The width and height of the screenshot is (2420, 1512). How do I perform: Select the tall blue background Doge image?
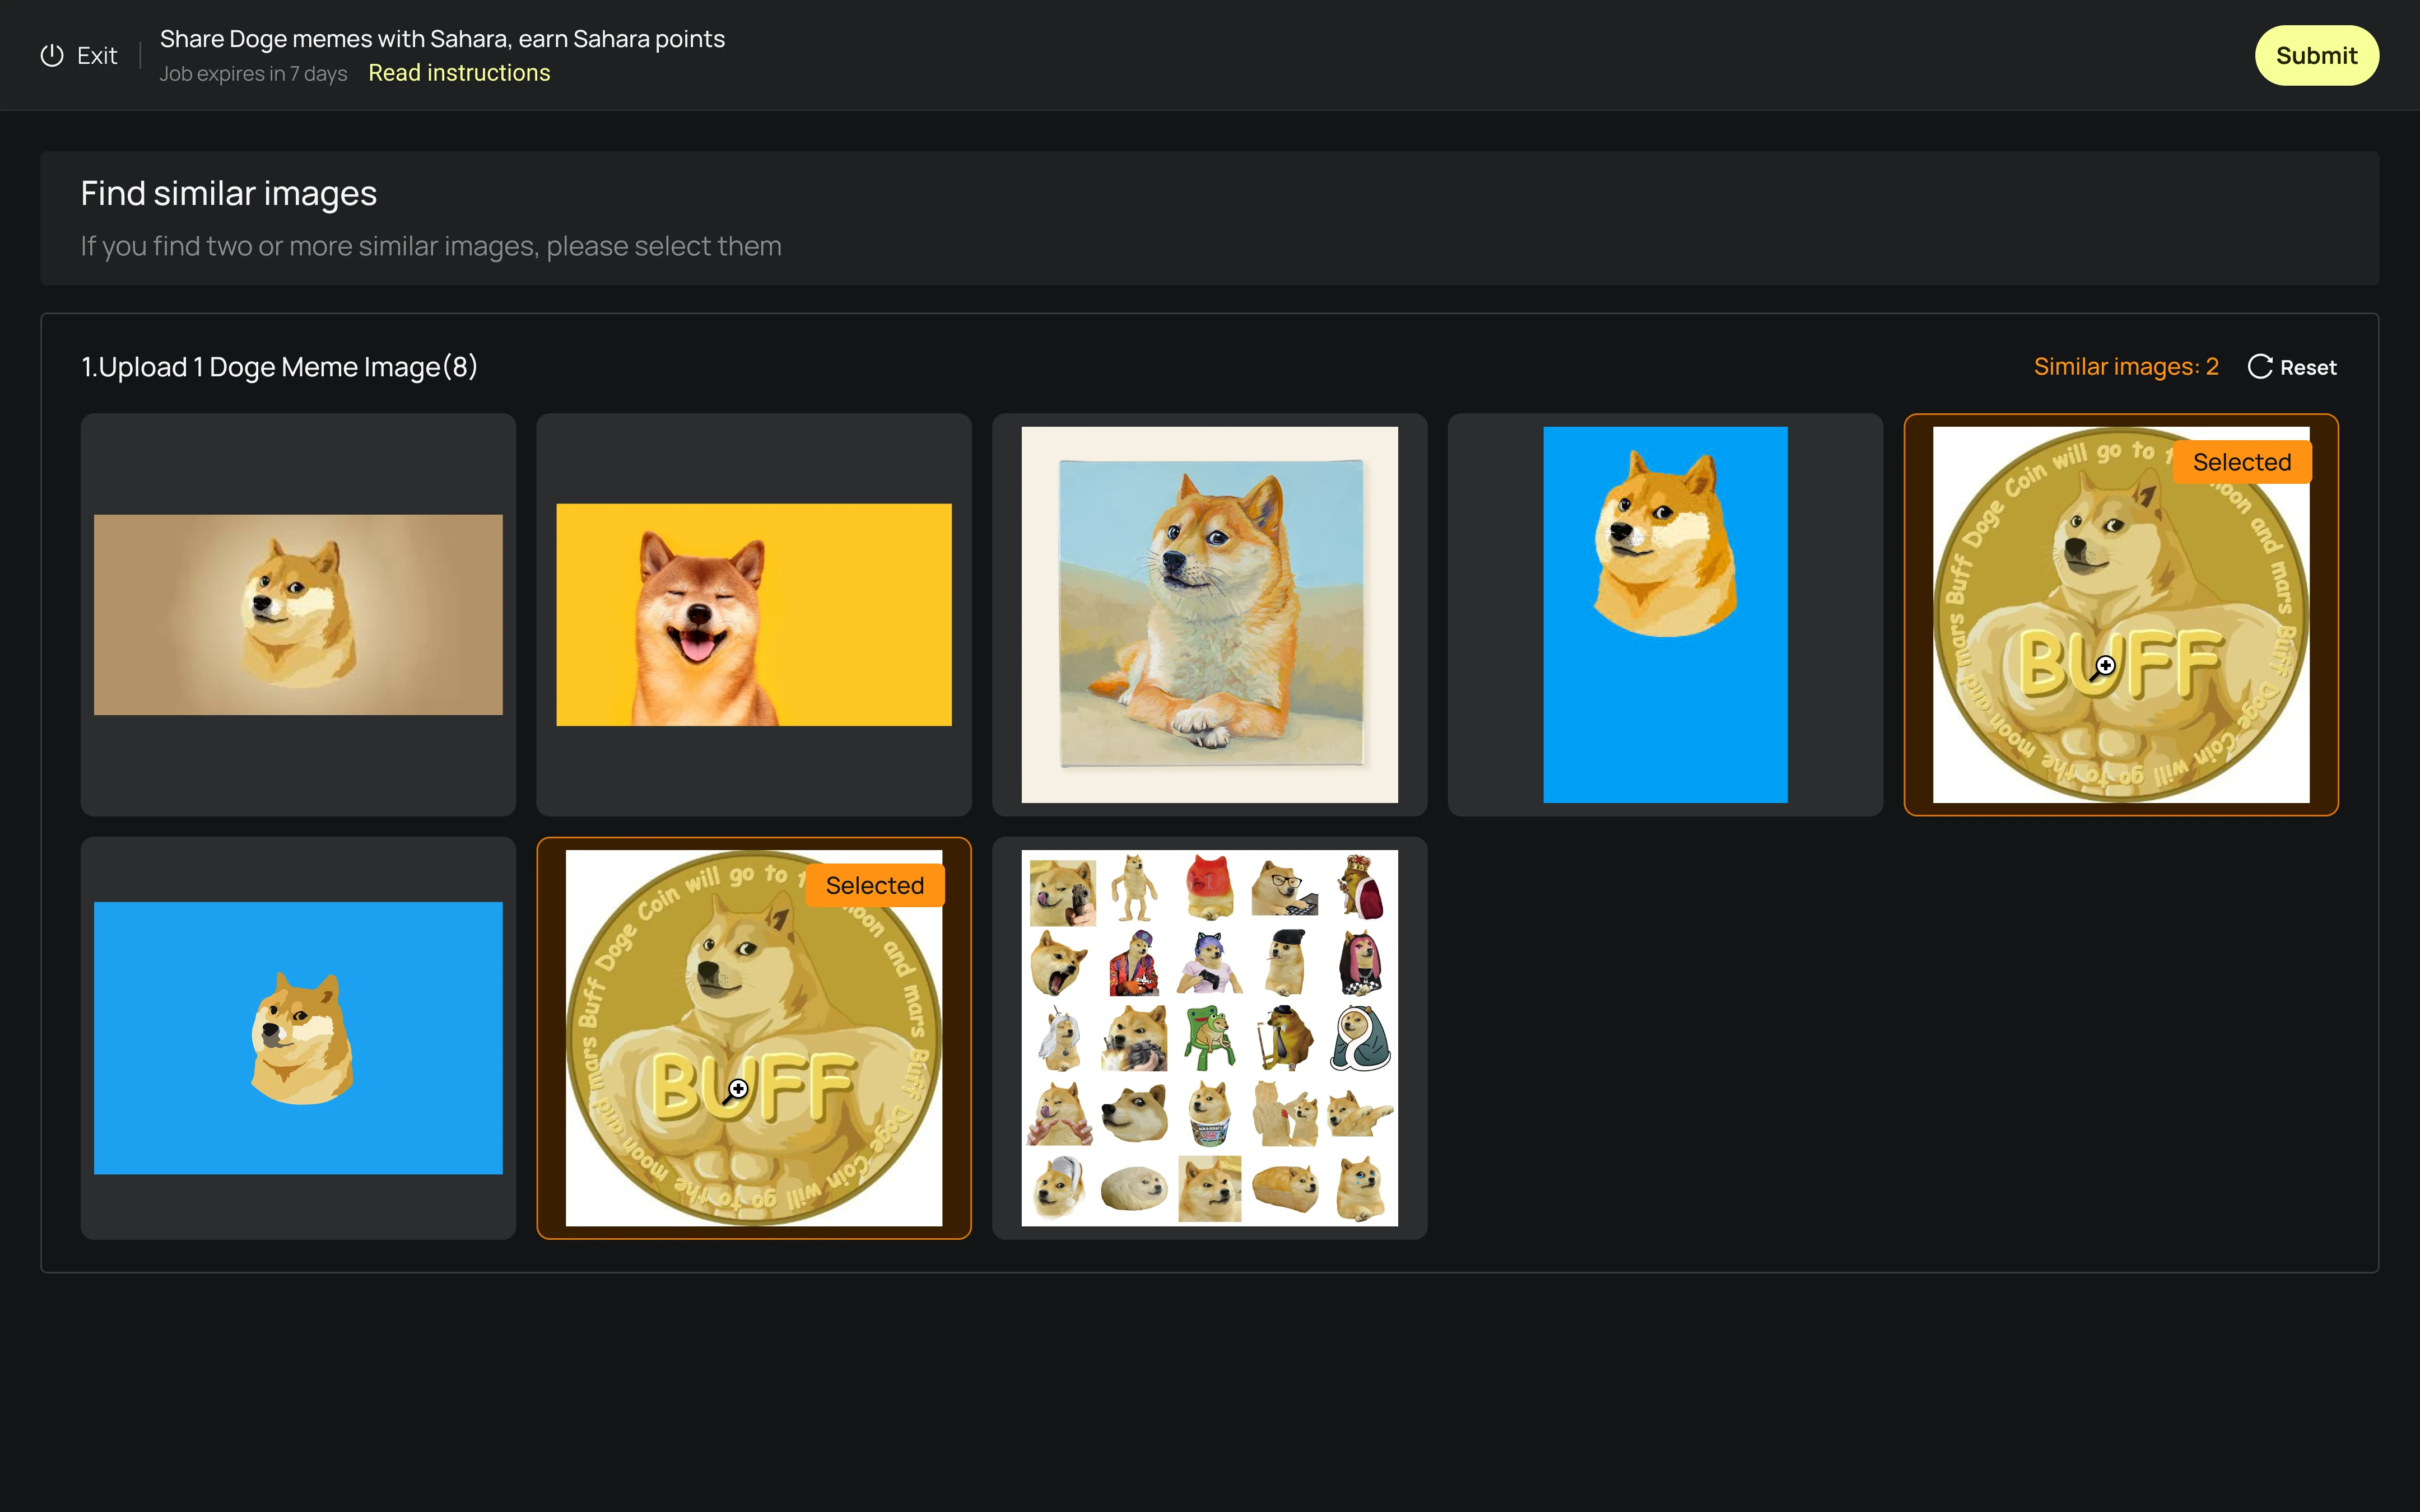point(1665,614)
